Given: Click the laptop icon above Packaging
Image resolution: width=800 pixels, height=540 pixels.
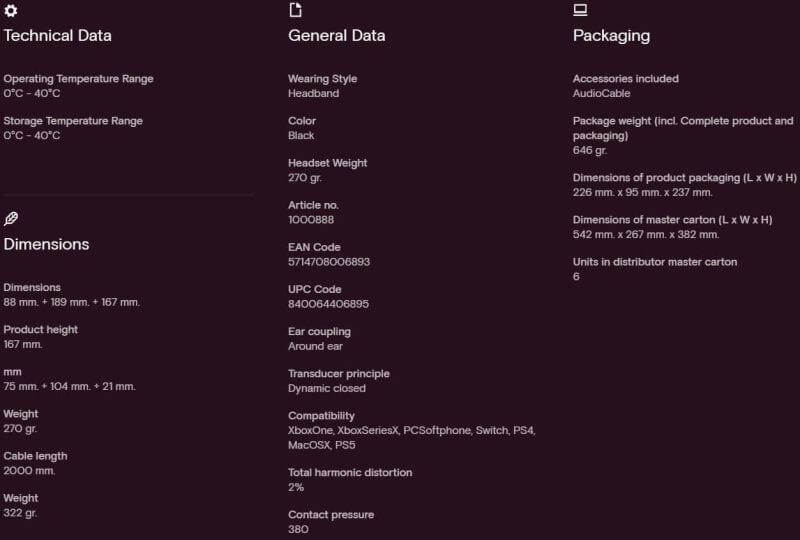Looking at the screenshot, I should (580, 10).
